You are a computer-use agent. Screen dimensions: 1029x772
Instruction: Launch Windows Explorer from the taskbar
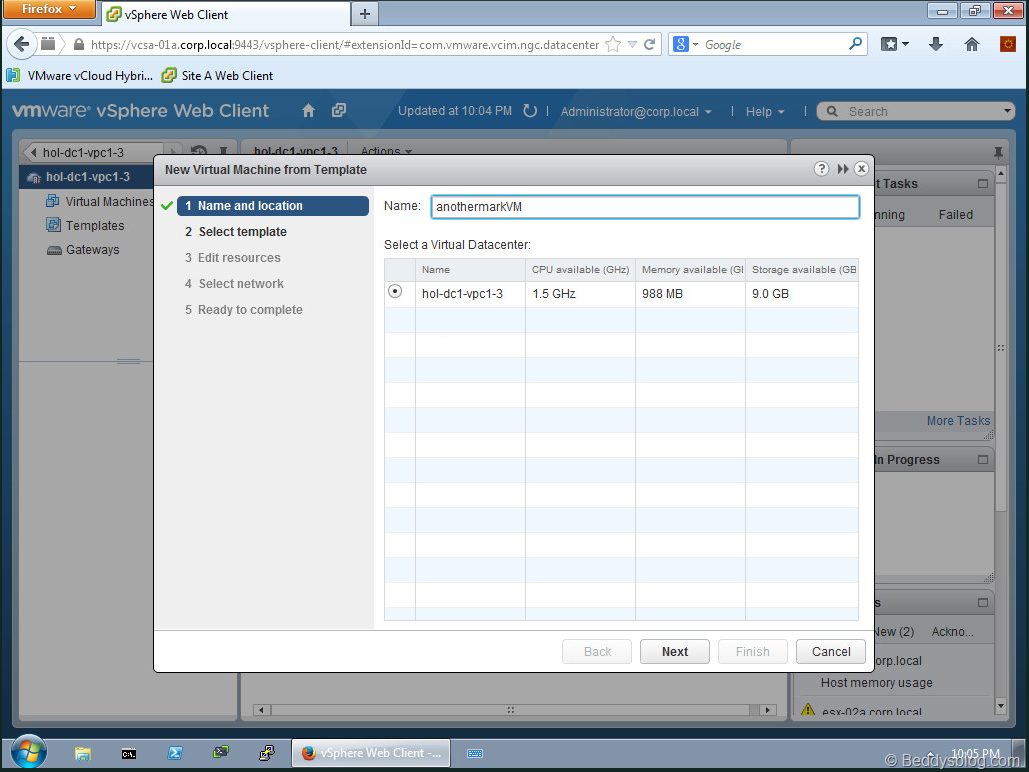click(x=83, y=754)
